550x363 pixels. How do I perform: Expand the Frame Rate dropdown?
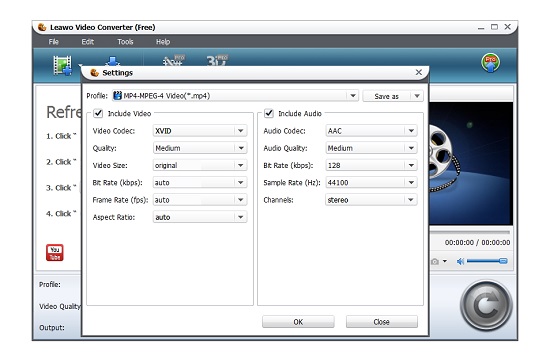point(241,200)
